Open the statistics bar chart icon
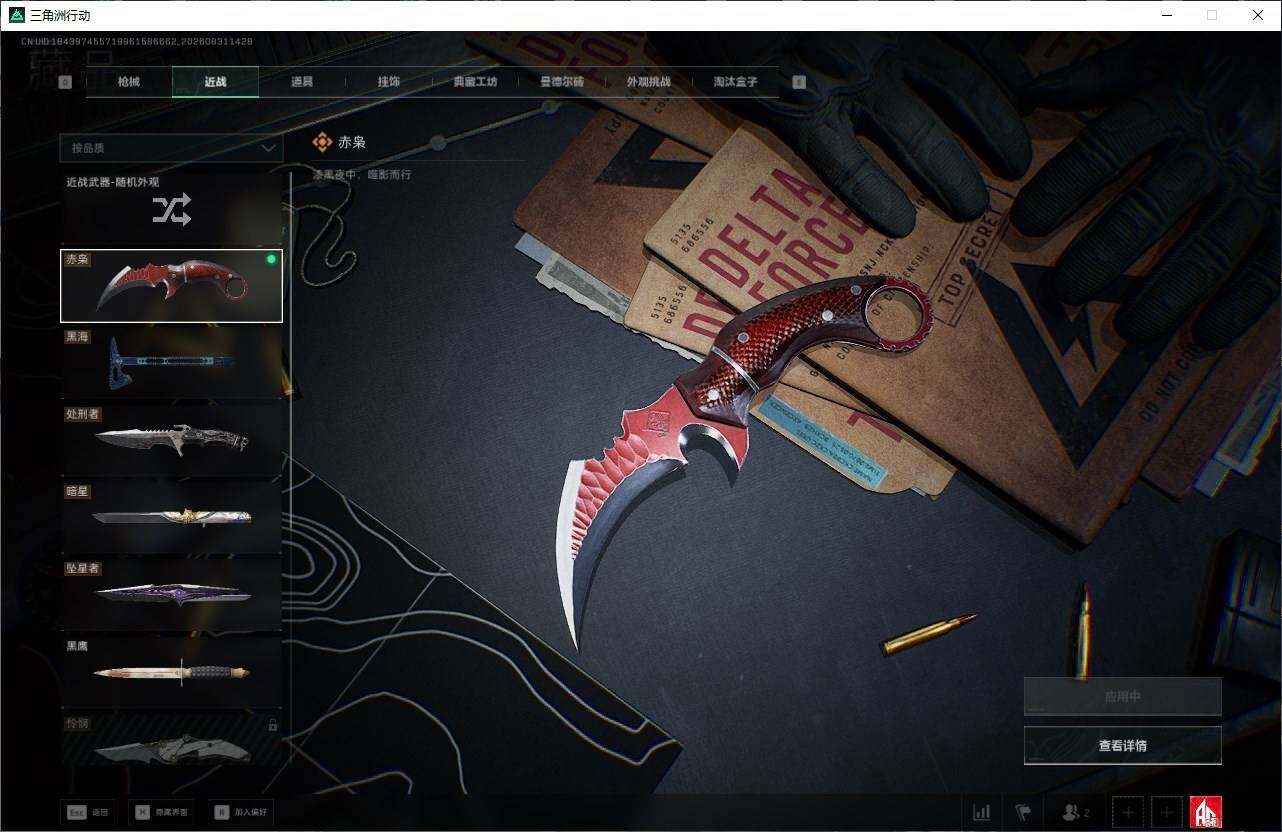Screen dimensions: 1282x832 click(x=981, y=812)
